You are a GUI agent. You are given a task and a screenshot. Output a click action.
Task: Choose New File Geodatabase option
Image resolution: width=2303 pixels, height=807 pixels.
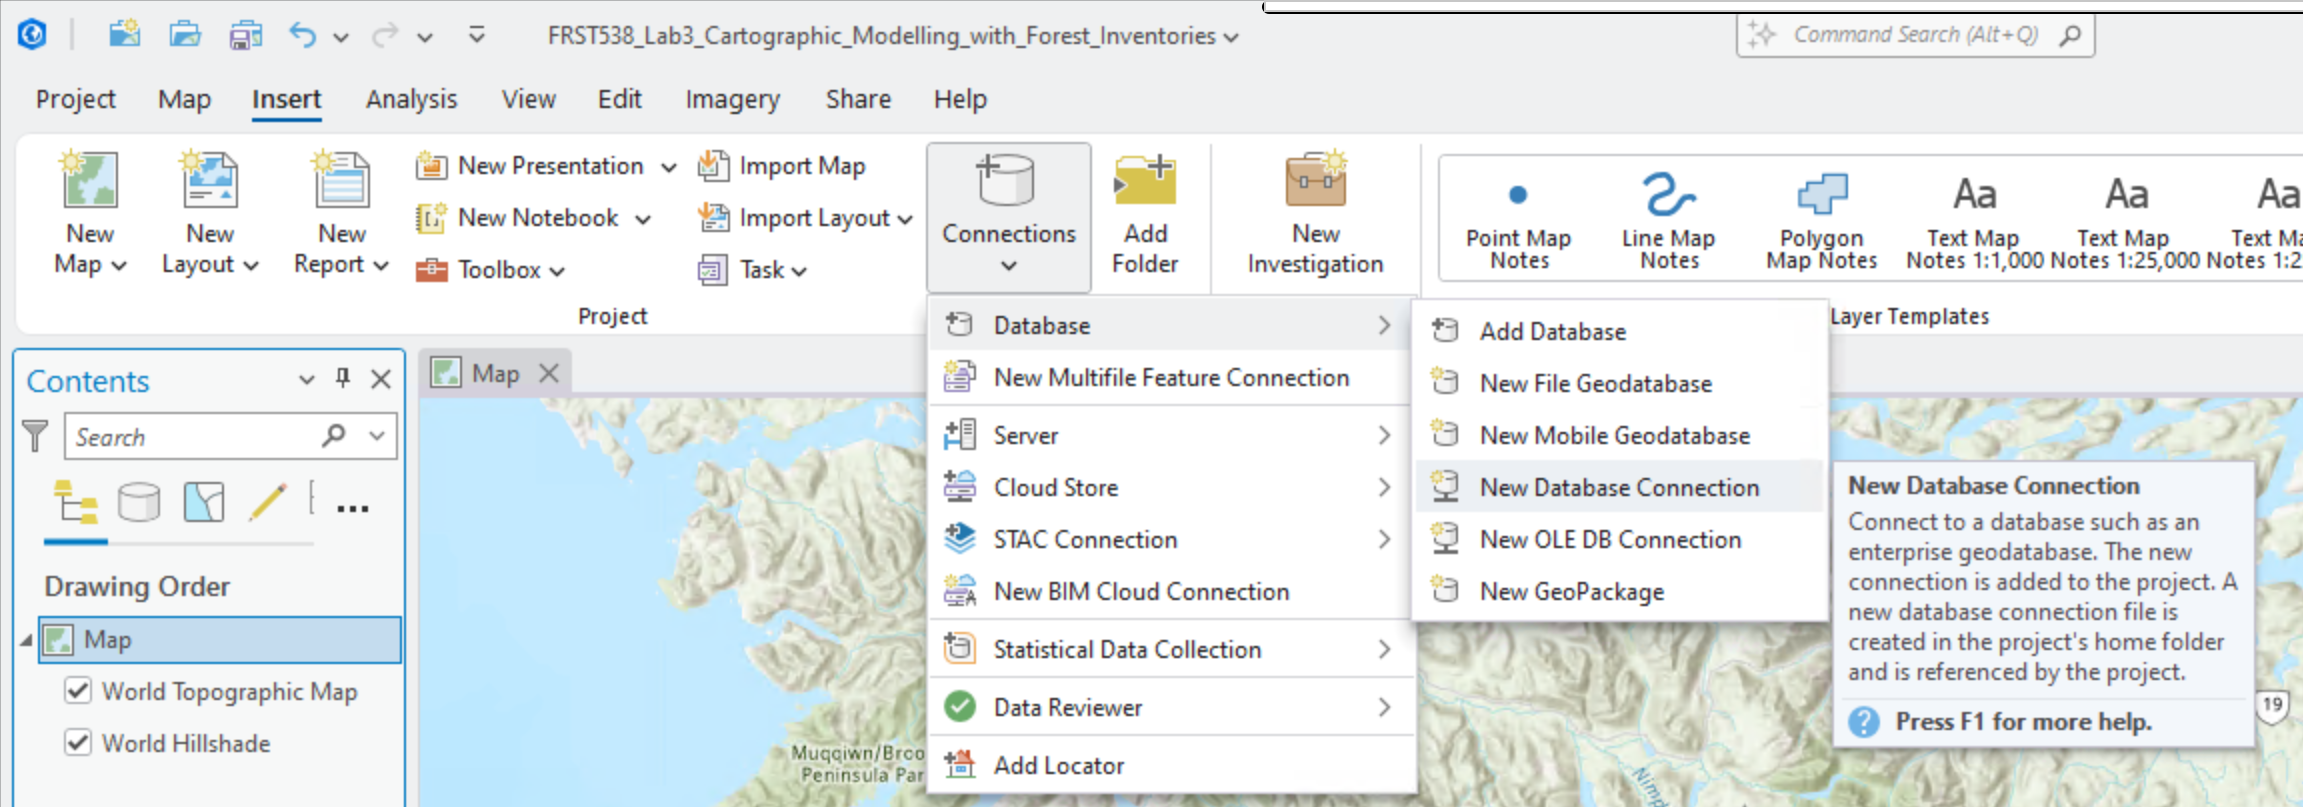pyautogui.click(x=1595, y=383)
